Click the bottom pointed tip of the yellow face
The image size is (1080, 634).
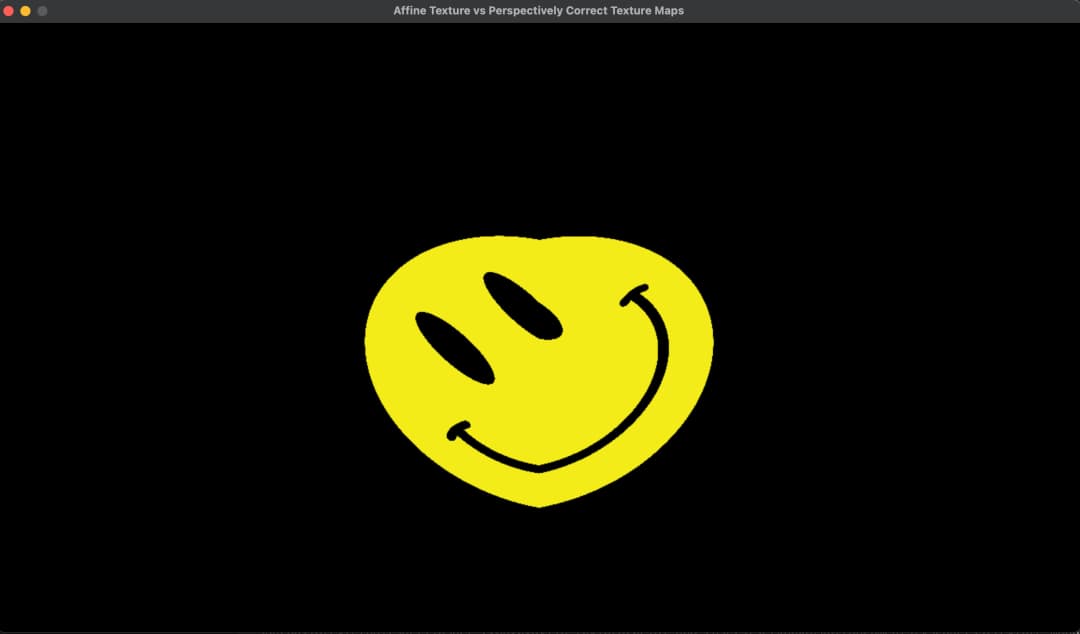pos(540,505)
